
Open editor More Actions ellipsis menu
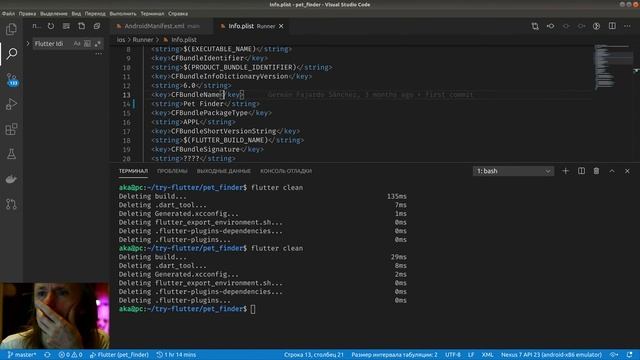(627, 26)
